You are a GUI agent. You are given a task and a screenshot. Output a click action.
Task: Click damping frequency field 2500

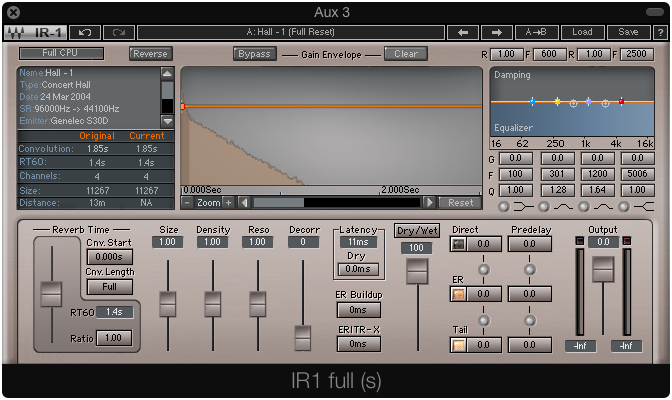point(636,54)
